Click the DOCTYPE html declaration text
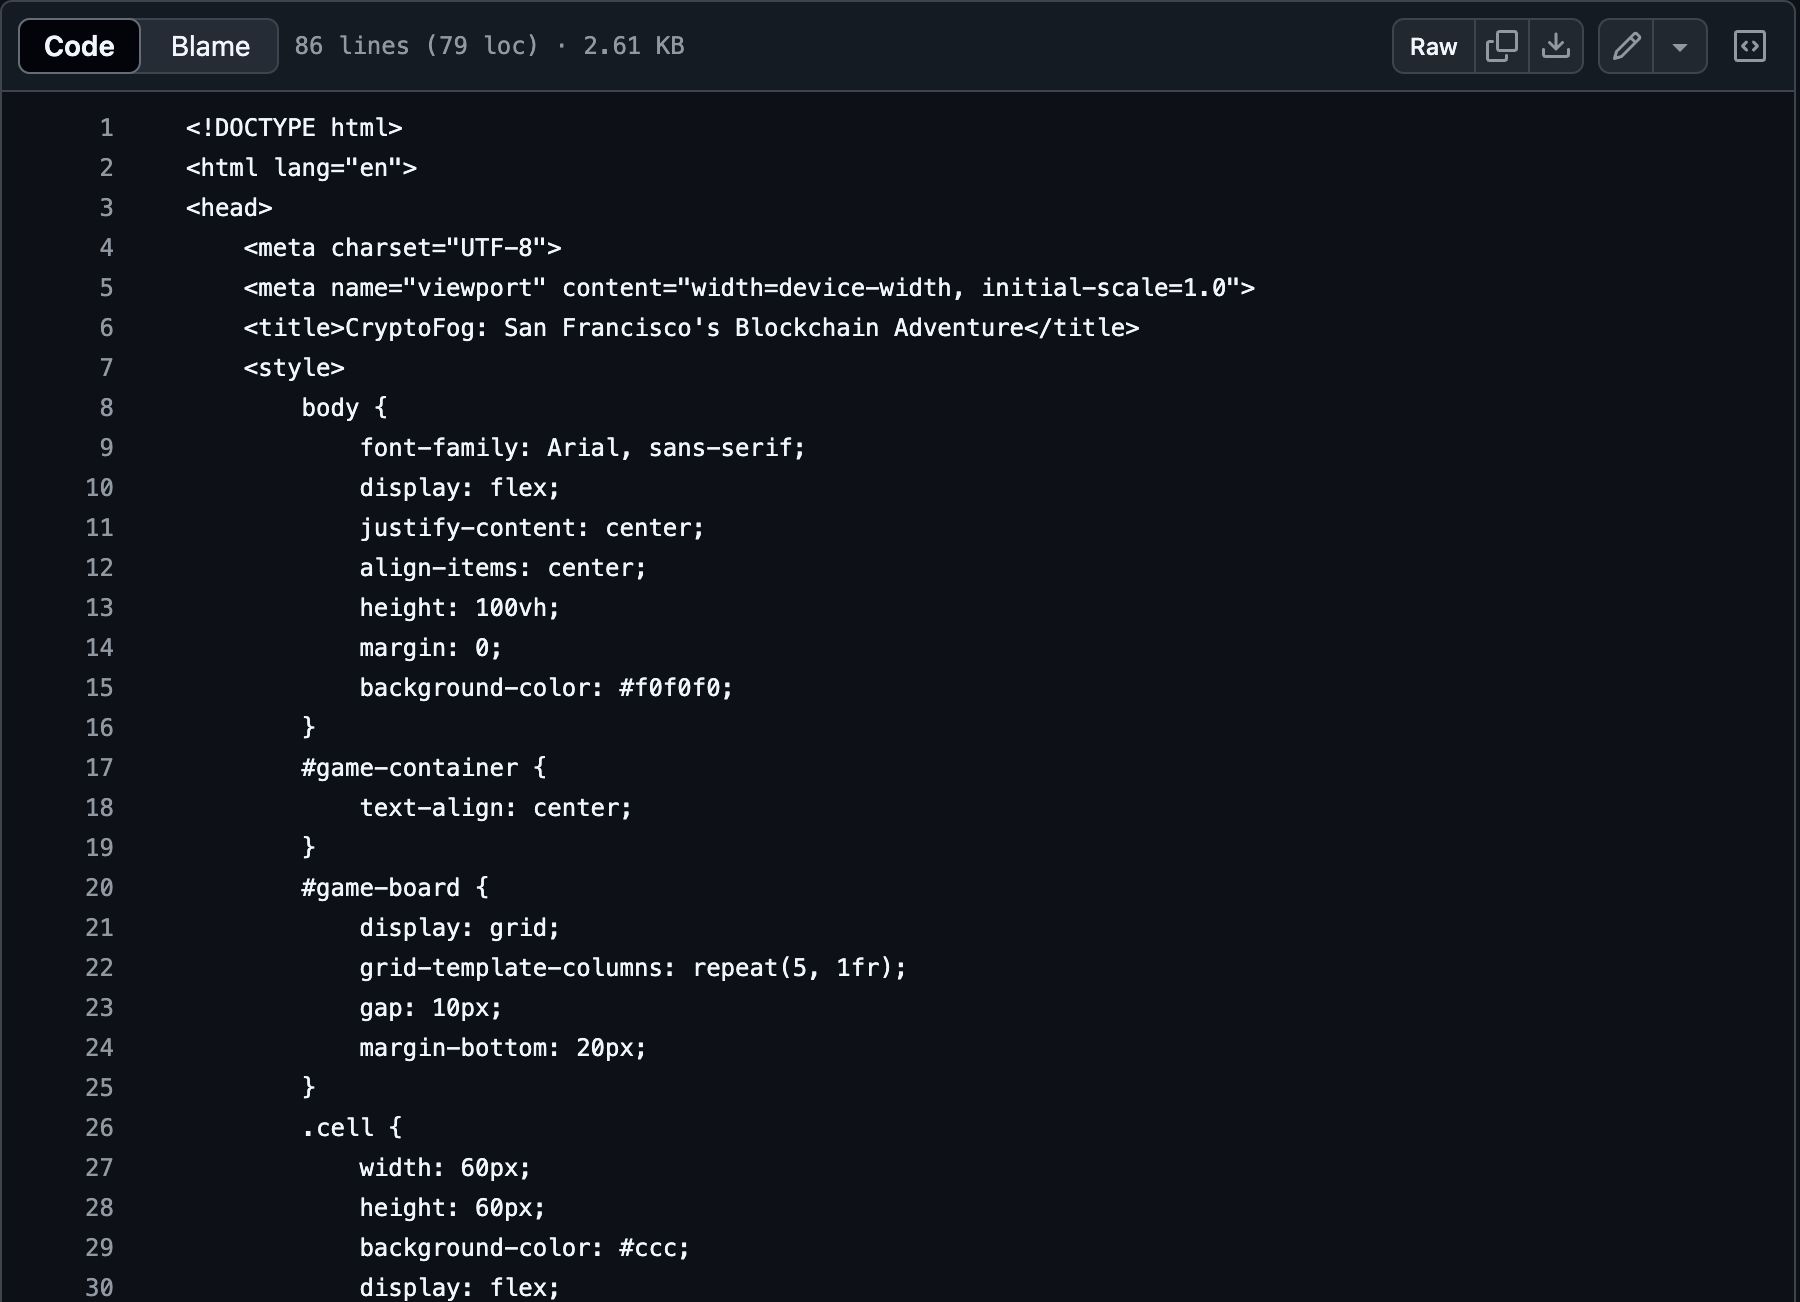Image resolution: width=1800 pixels, height=1302 pixels. (x=294, y=128)
